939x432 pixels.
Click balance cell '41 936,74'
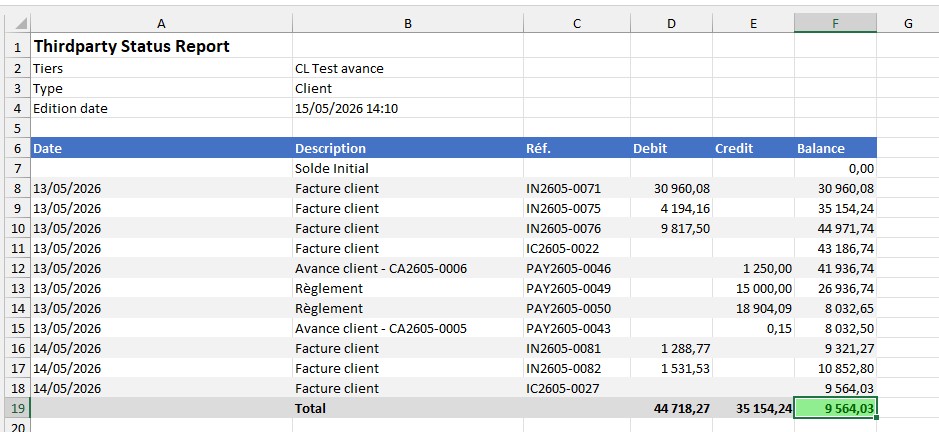click(835, 268)
